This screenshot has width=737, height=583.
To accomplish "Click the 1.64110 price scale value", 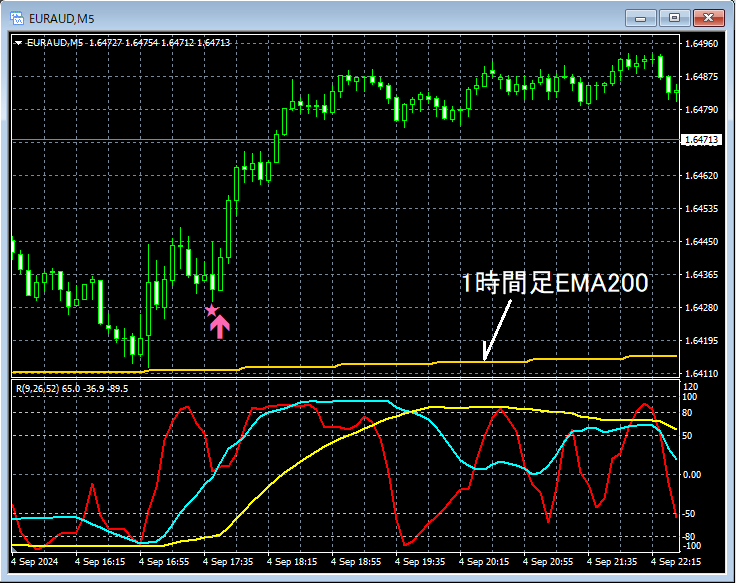I will 701,374.
